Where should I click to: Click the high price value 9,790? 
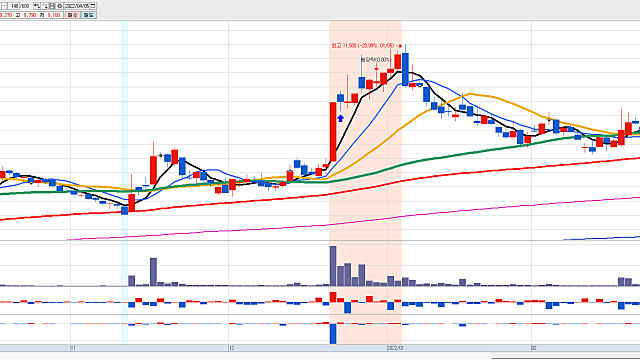click(x=30, y=15)
